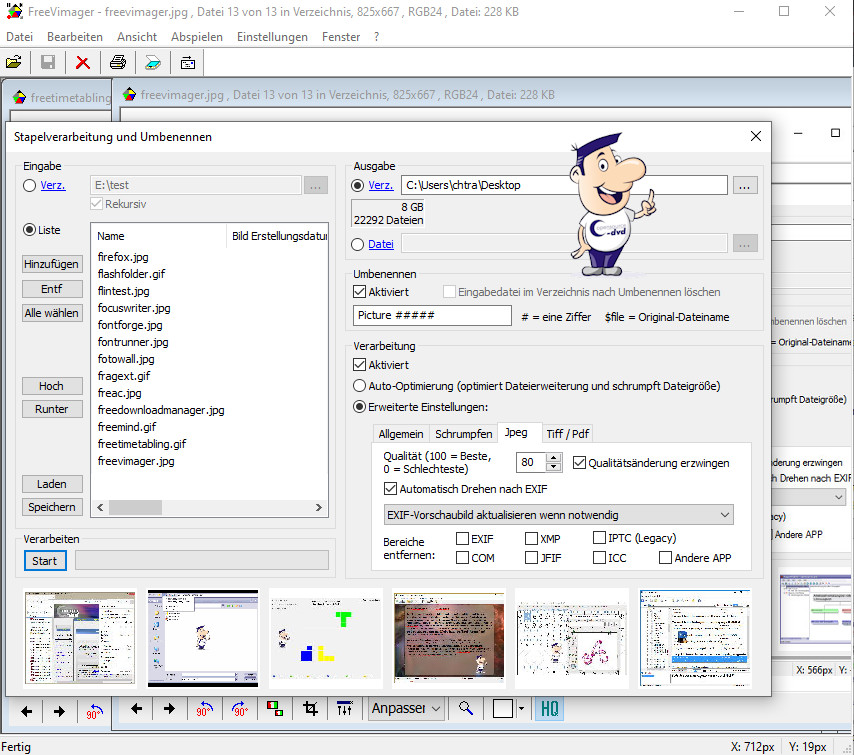
Task: Rotate the image 90° clockwise
Action: point(240,709)
